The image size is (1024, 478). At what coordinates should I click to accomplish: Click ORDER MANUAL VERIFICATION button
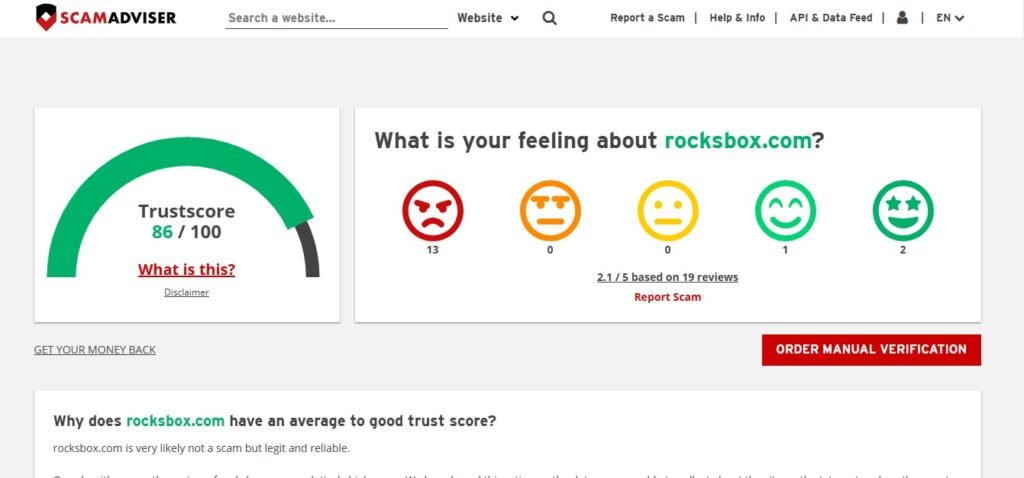click(x=871, y=350)
